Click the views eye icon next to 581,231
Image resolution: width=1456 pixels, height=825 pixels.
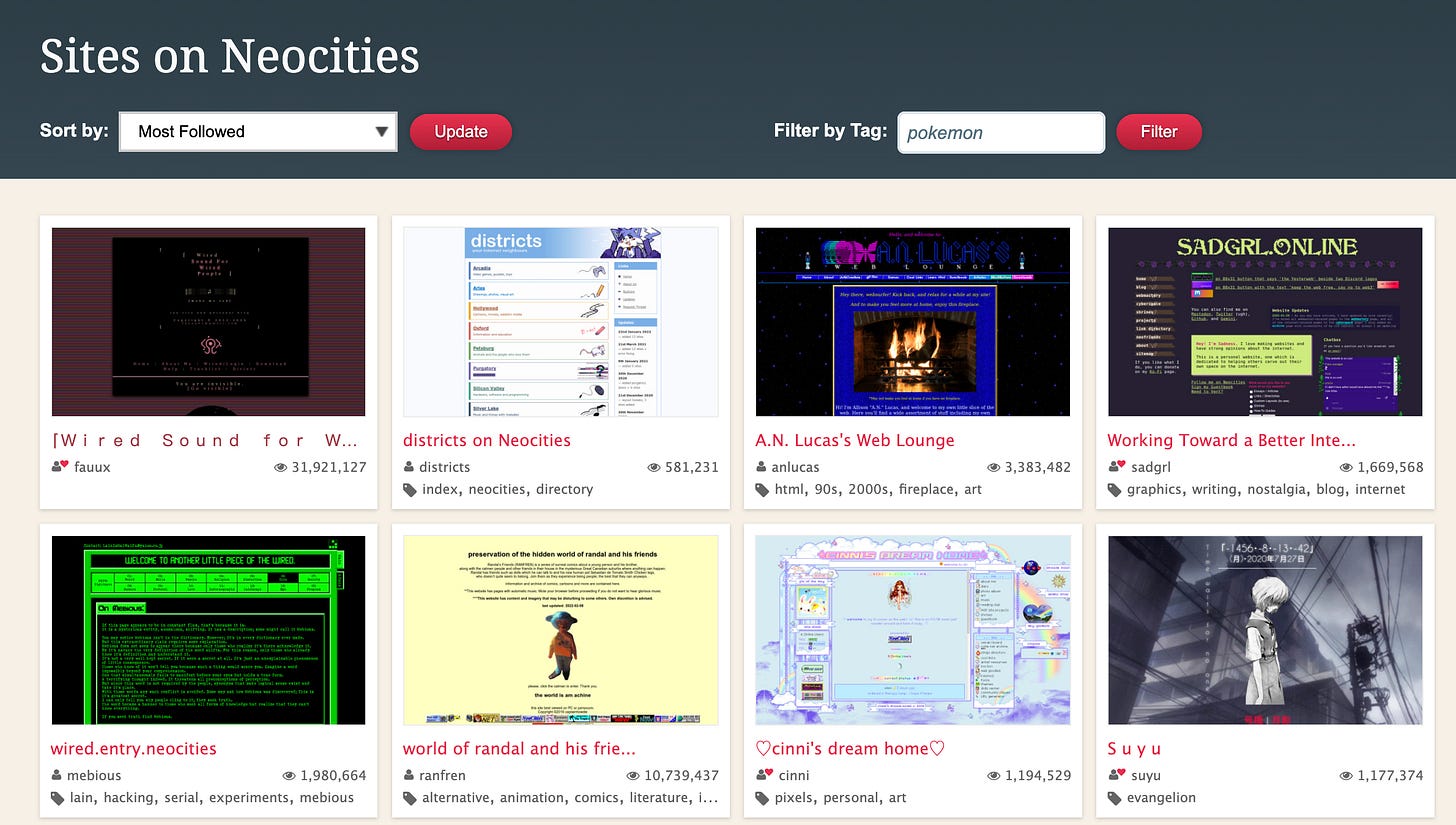tap(655, 467)
